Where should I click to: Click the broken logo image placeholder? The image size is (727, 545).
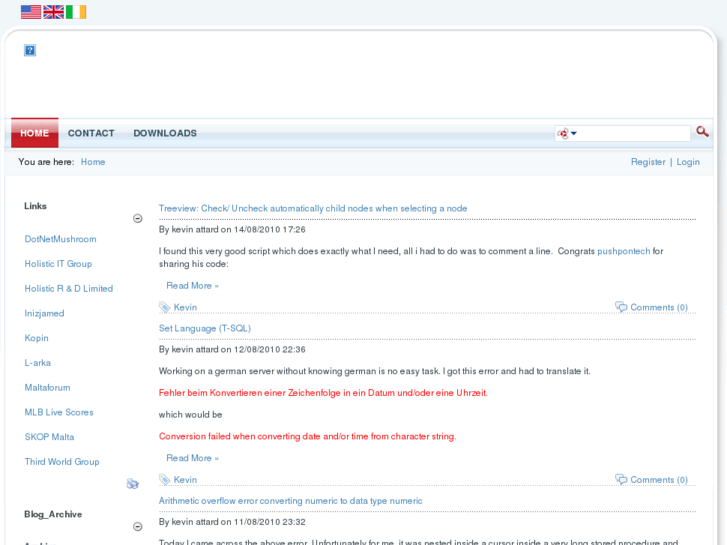(30, 50)
